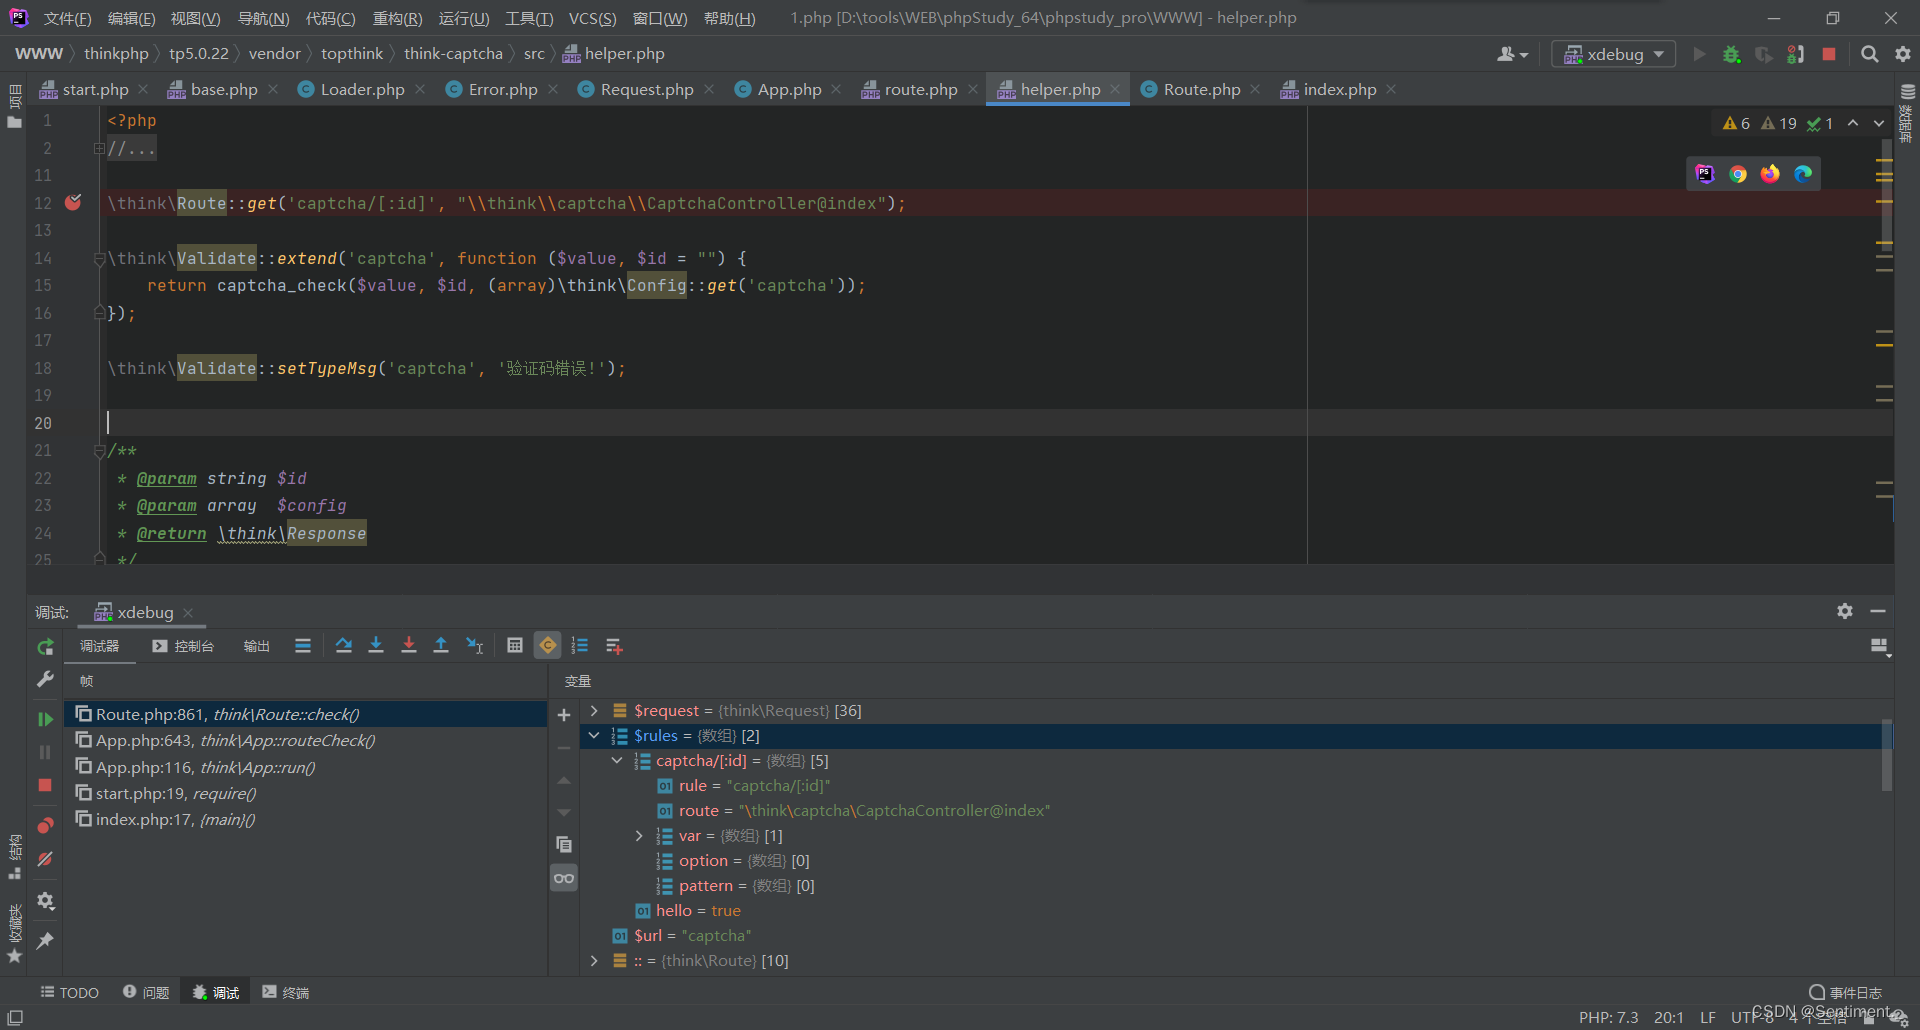The image size is (1920, 1030).
Task: Expand the $request variable node
Action: (594, 710)
